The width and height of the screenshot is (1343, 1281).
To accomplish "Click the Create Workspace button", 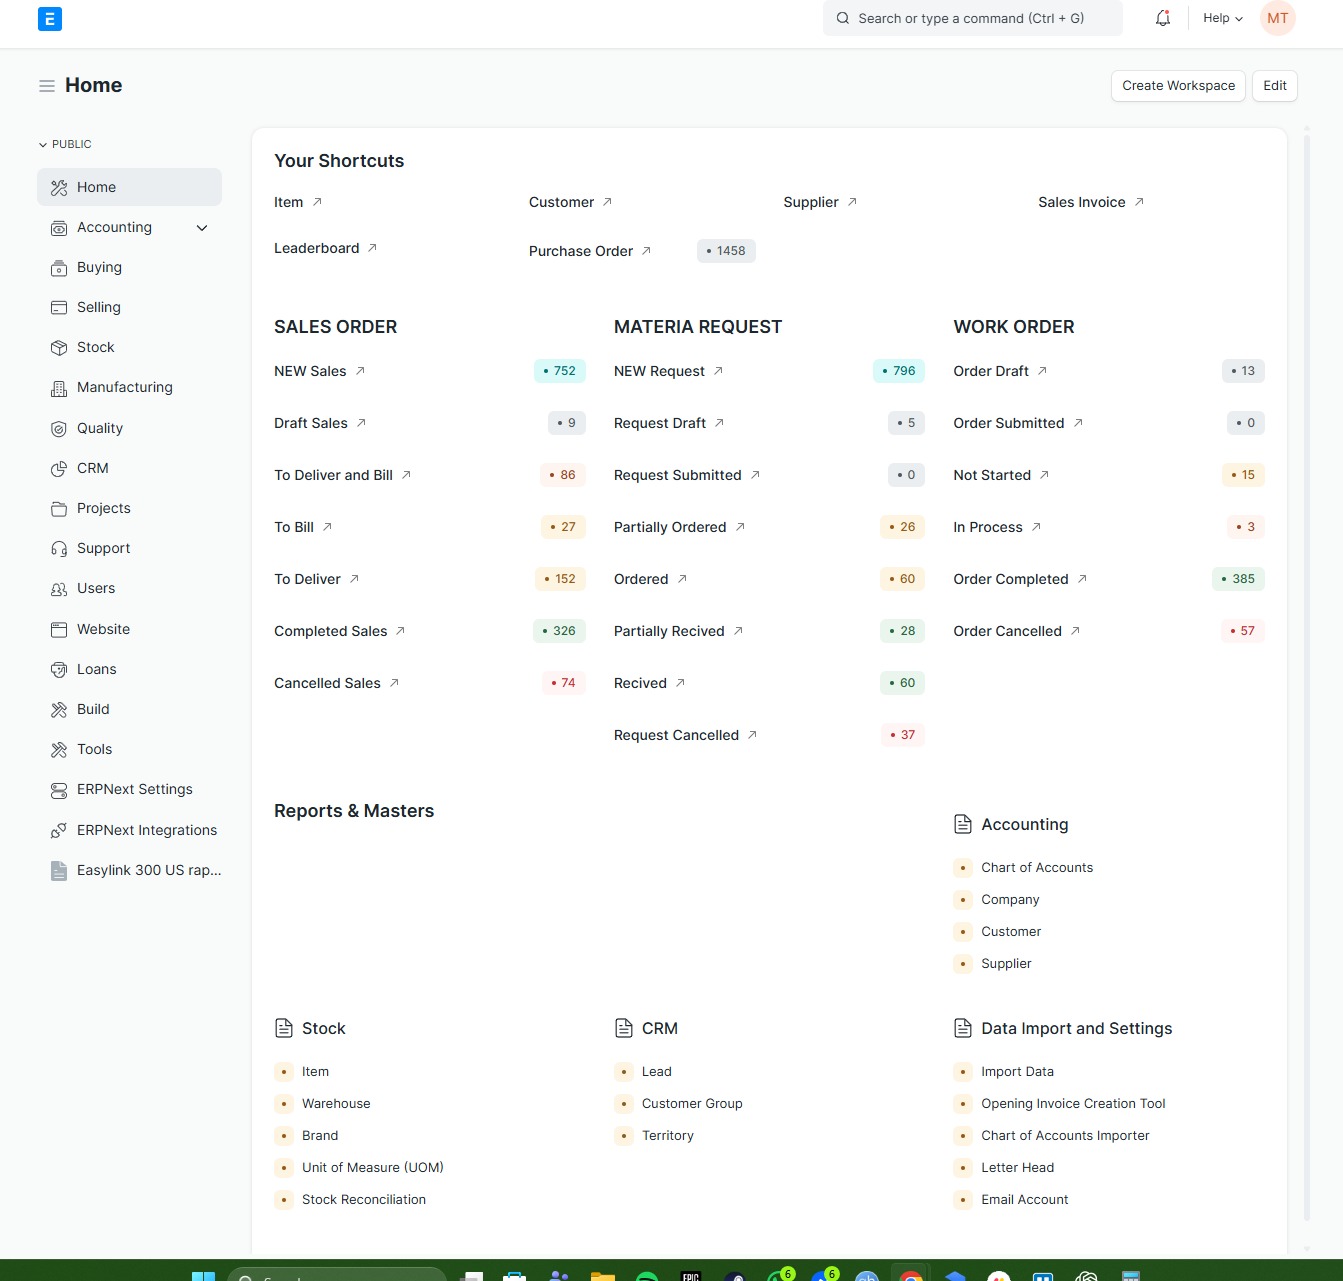I will coord(1177,86).
